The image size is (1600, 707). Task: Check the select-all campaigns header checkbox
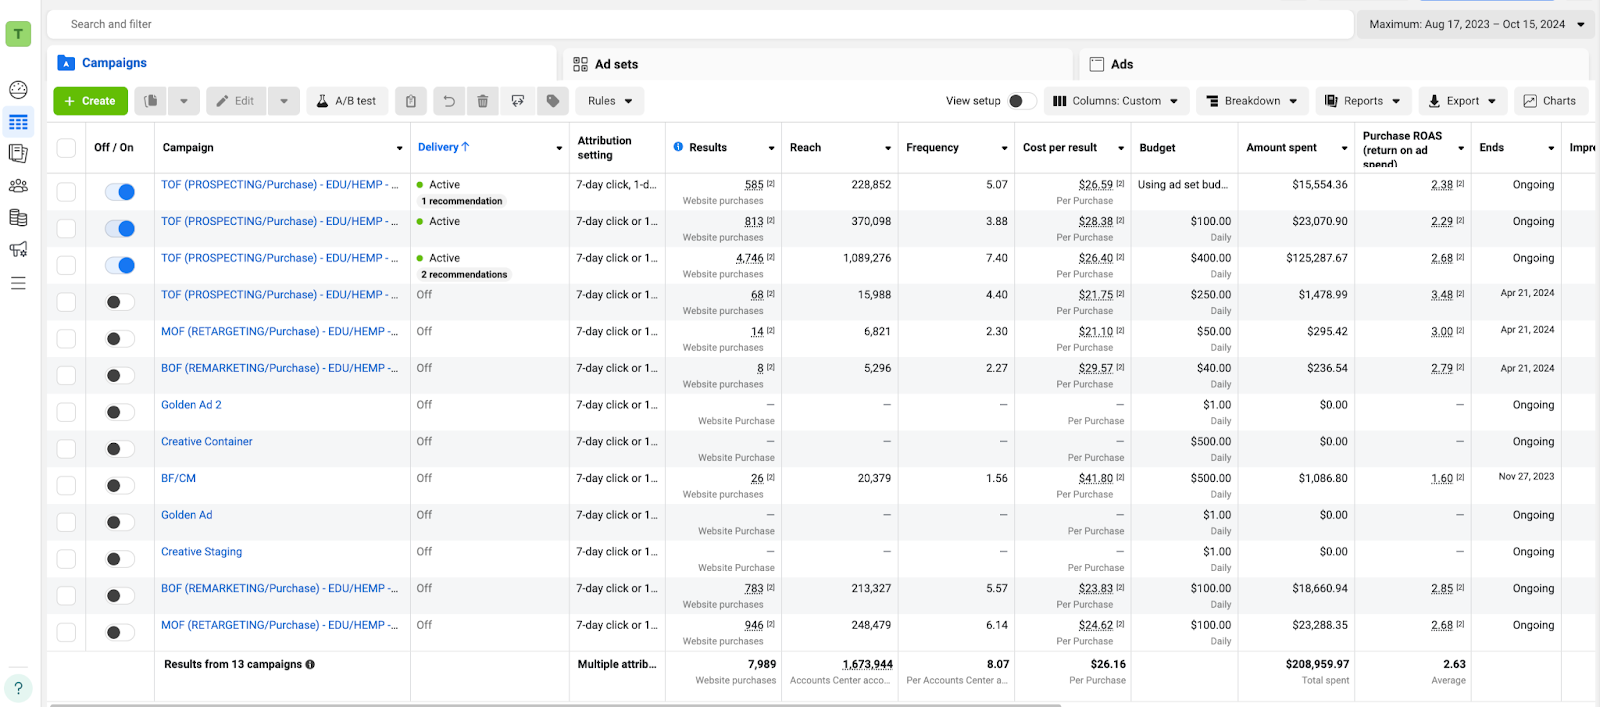66,148
